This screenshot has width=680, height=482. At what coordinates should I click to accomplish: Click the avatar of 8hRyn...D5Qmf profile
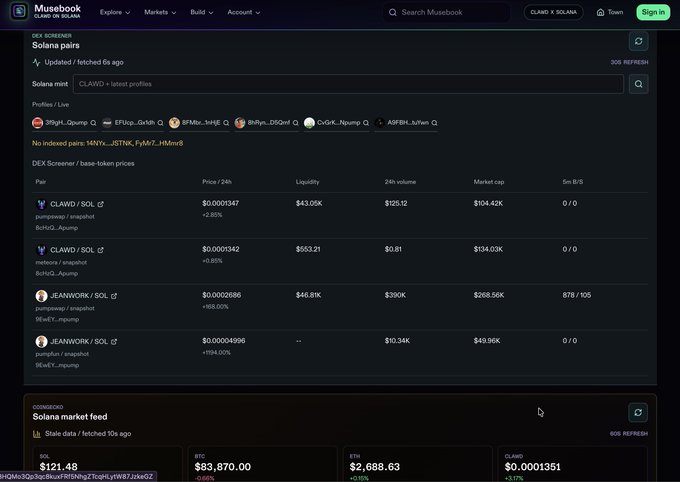tap(240, 123)
